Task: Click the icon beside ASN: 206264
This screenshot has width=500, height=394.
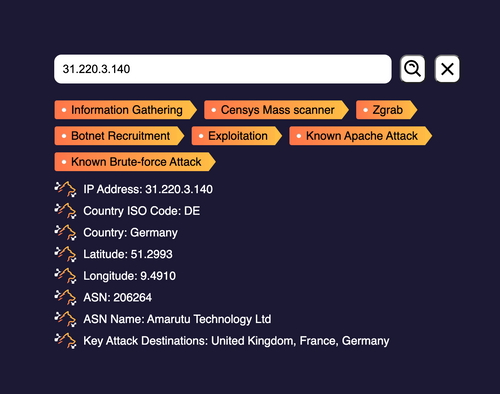Action: (65, 297)
